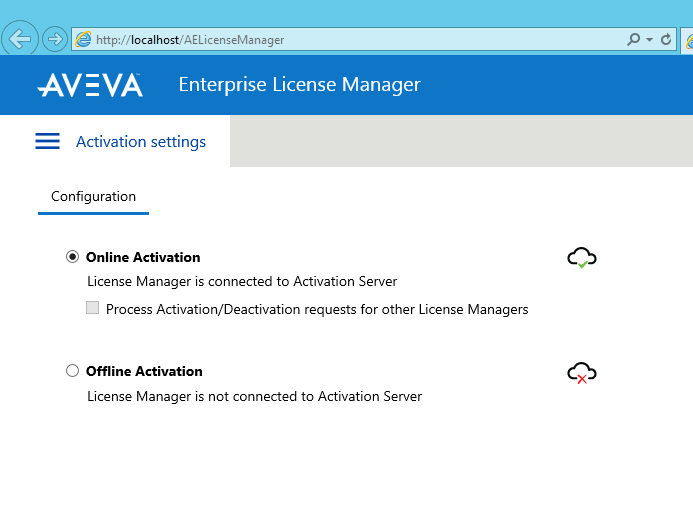693x507 pixels.
Task: Click the magnifier search icon in address bar
Action: pos(633,39)
